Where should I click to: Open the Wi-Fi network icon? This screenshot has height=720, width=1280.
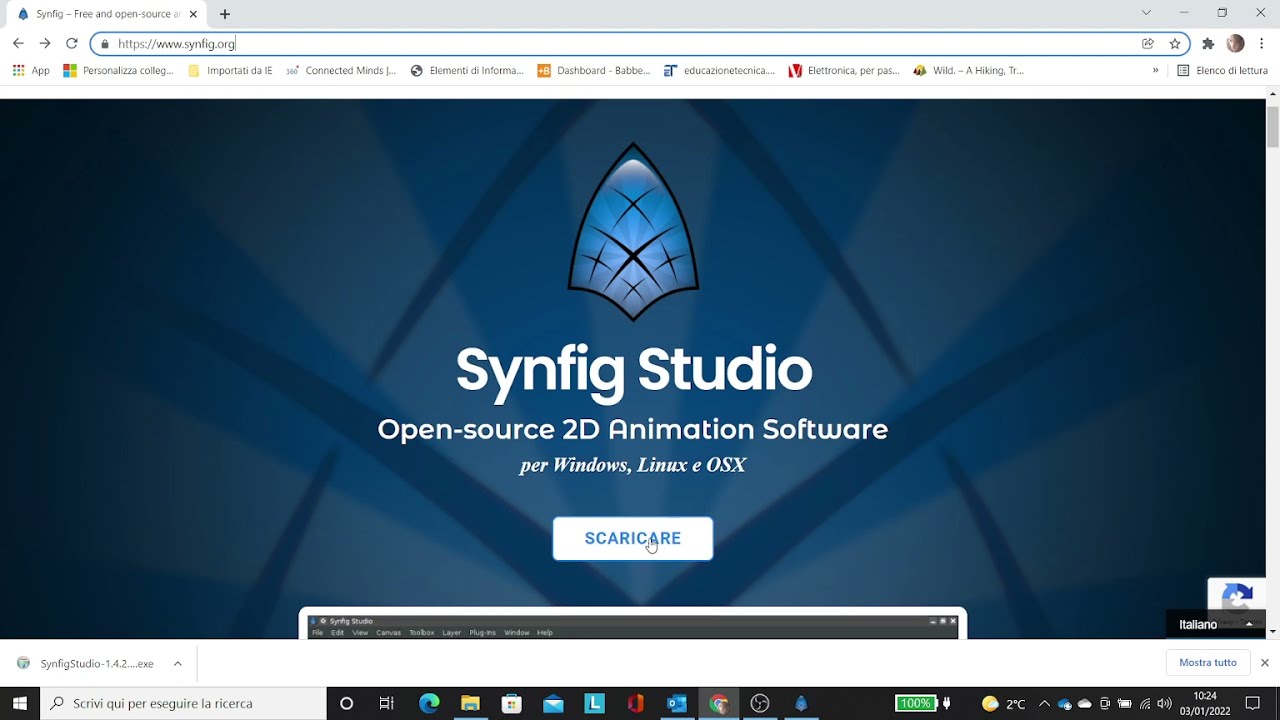[1145, 704]
